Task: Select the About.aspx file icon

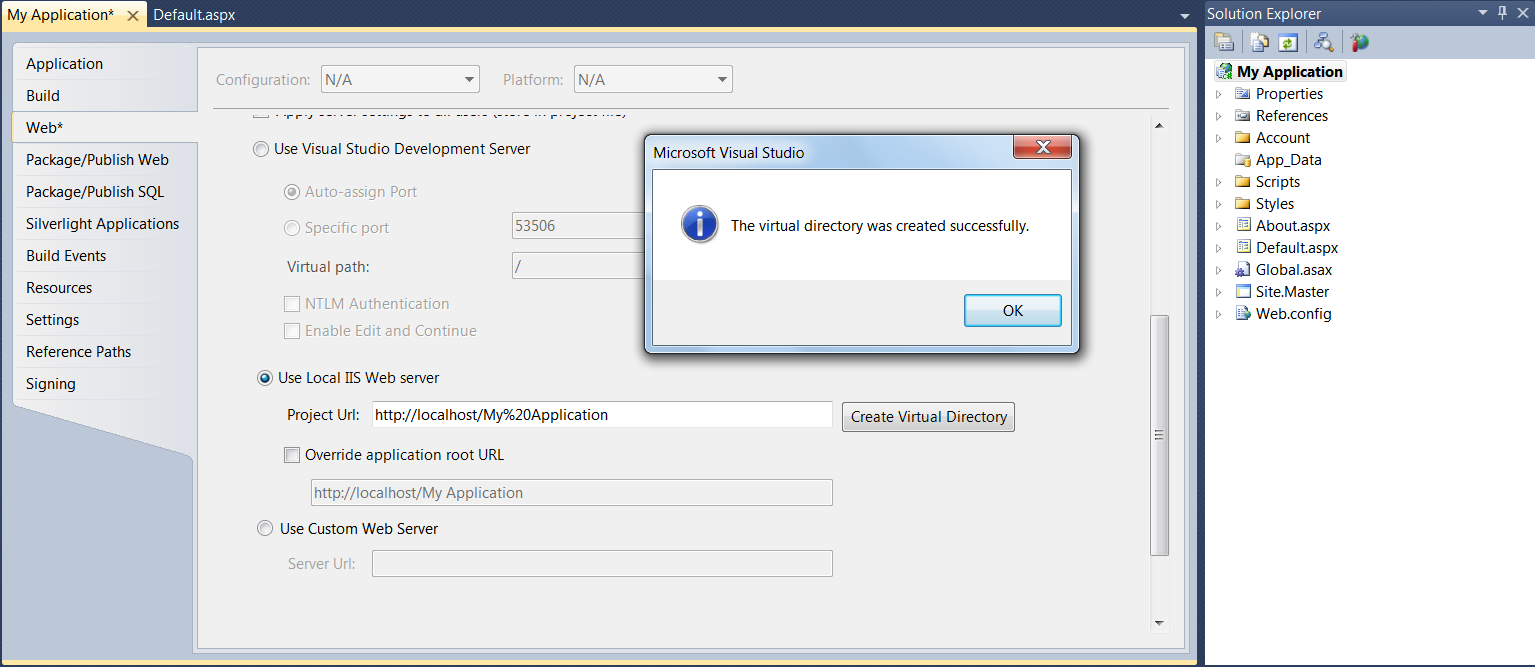Action: coord(1243,226)
